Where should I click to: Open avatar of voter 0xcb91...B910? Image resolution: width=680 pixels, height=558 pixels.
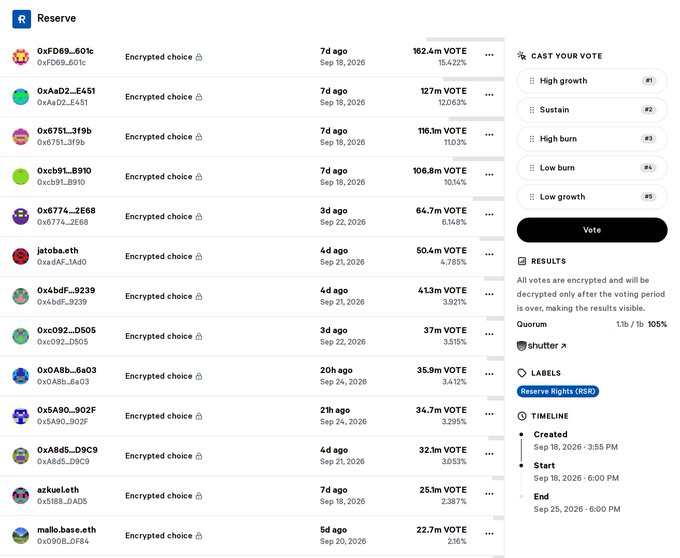pos(20,176)
